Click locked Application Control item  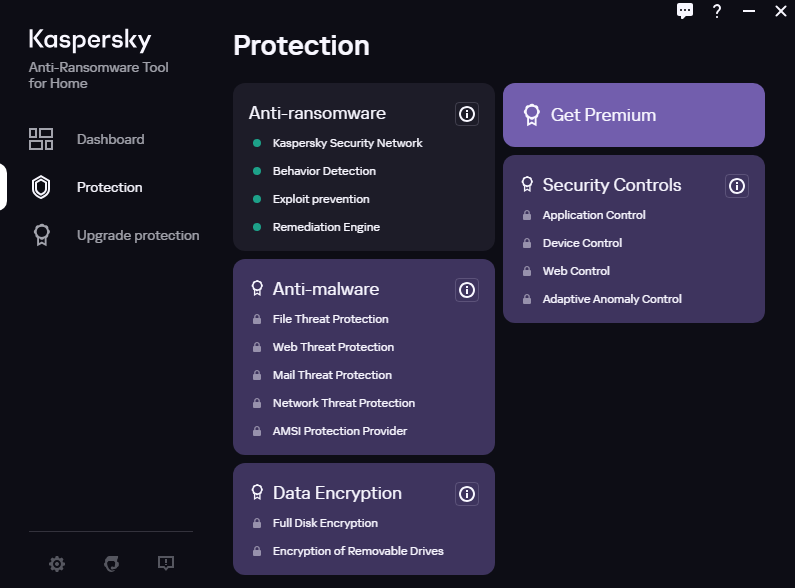594,215
